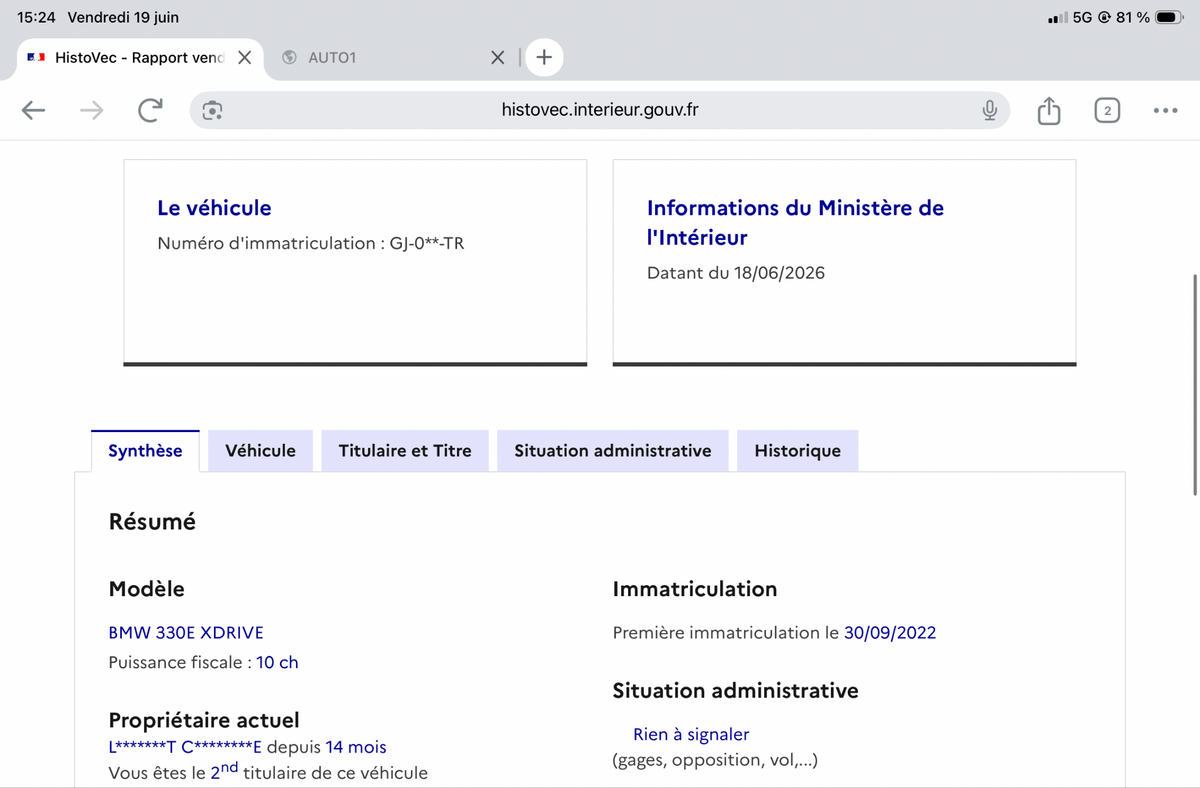Screen dimensions: 1200x788
Task: Click the battery indicator in status bar
Action: point(1170,17)
